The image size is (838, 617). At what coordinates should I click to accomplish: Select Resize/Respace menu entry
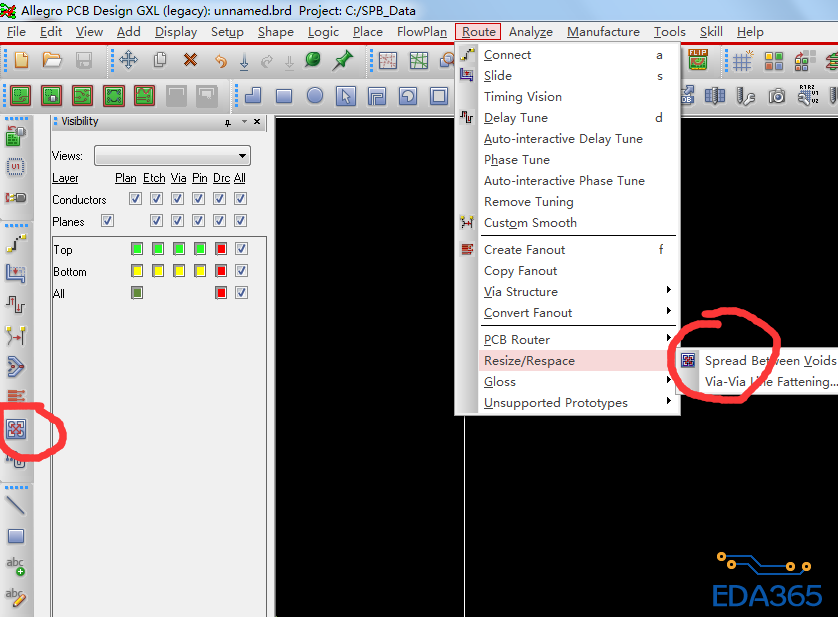(x=579, y=360)
